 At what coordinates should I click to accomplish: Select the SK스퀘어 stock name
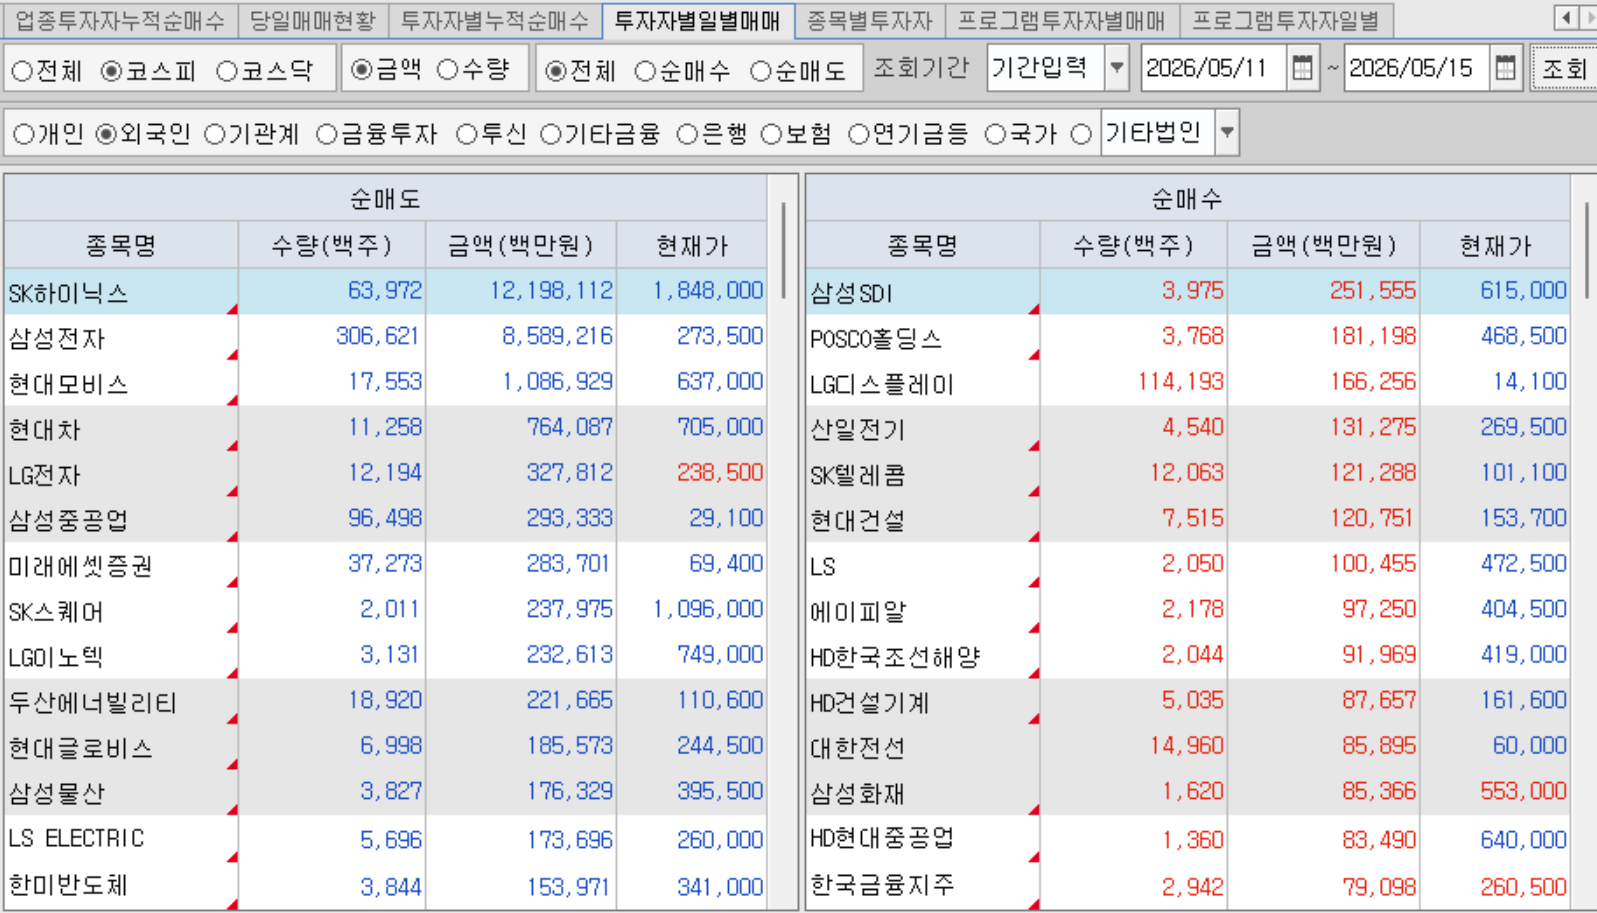tap(56, 612)
